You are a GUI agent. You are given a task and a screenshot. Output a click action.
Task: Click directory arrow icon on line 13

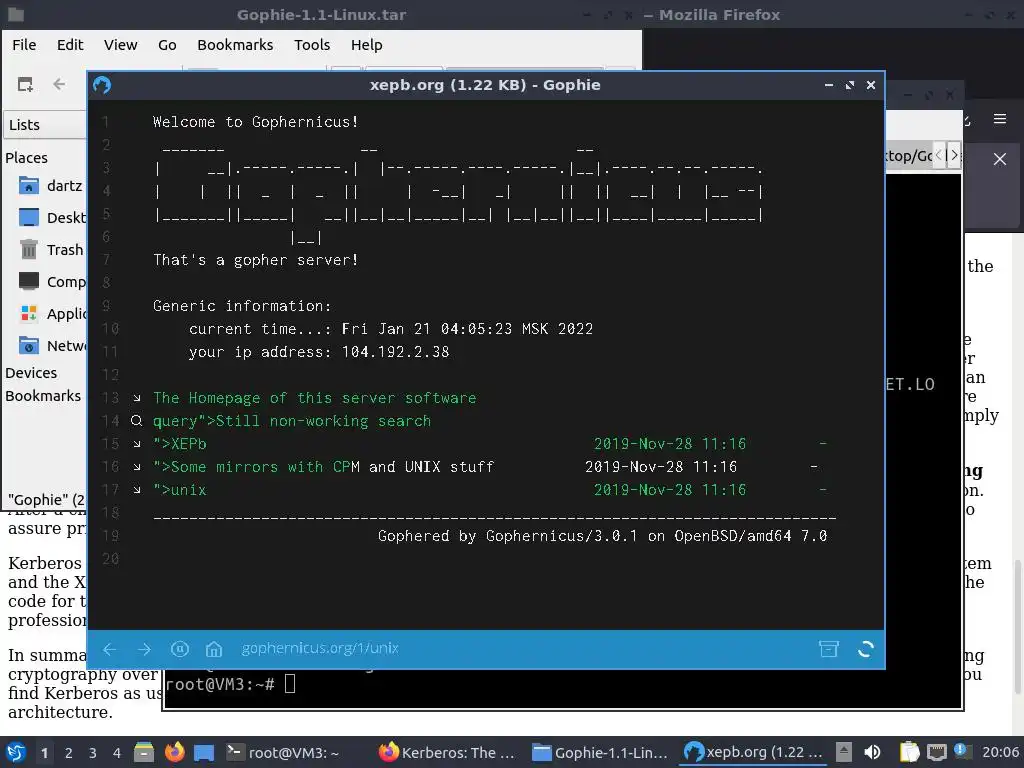(136, 398)
